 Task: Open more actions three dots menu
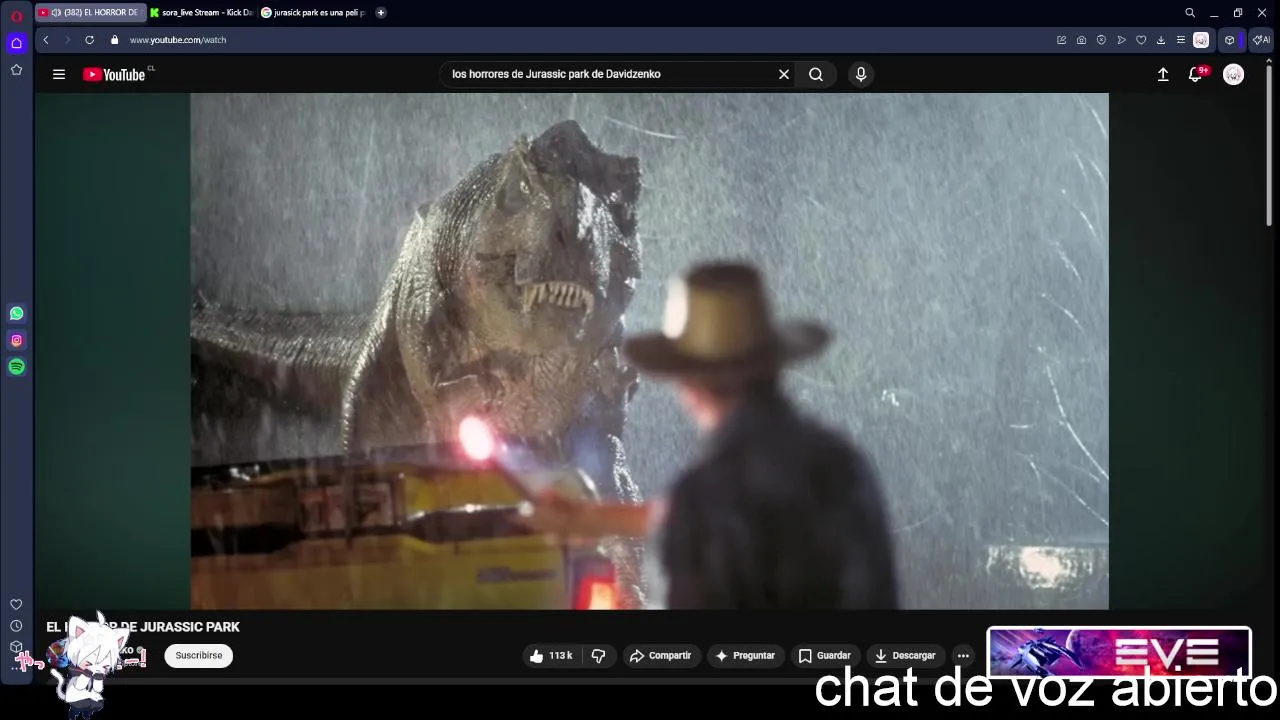tap(963, 656)
